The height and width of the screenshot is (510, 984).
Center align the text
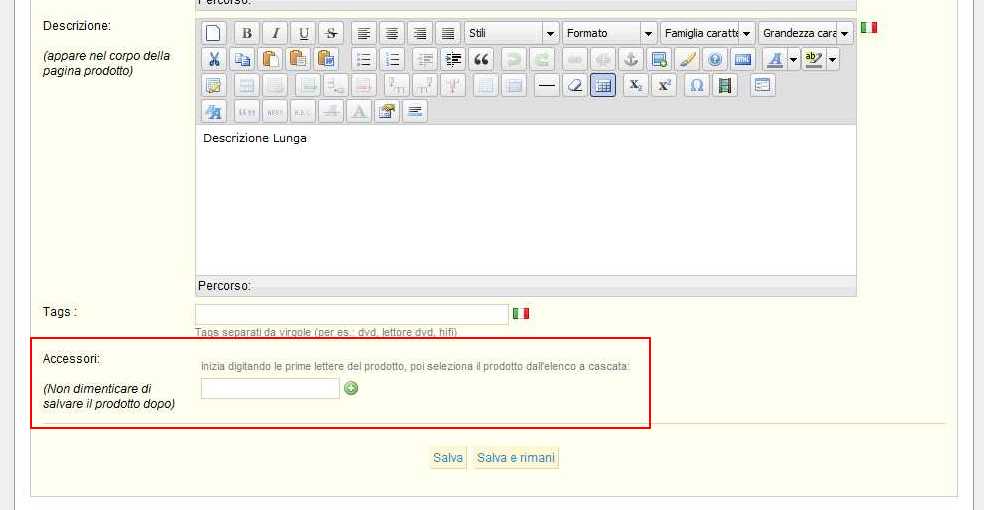(392, 33)
